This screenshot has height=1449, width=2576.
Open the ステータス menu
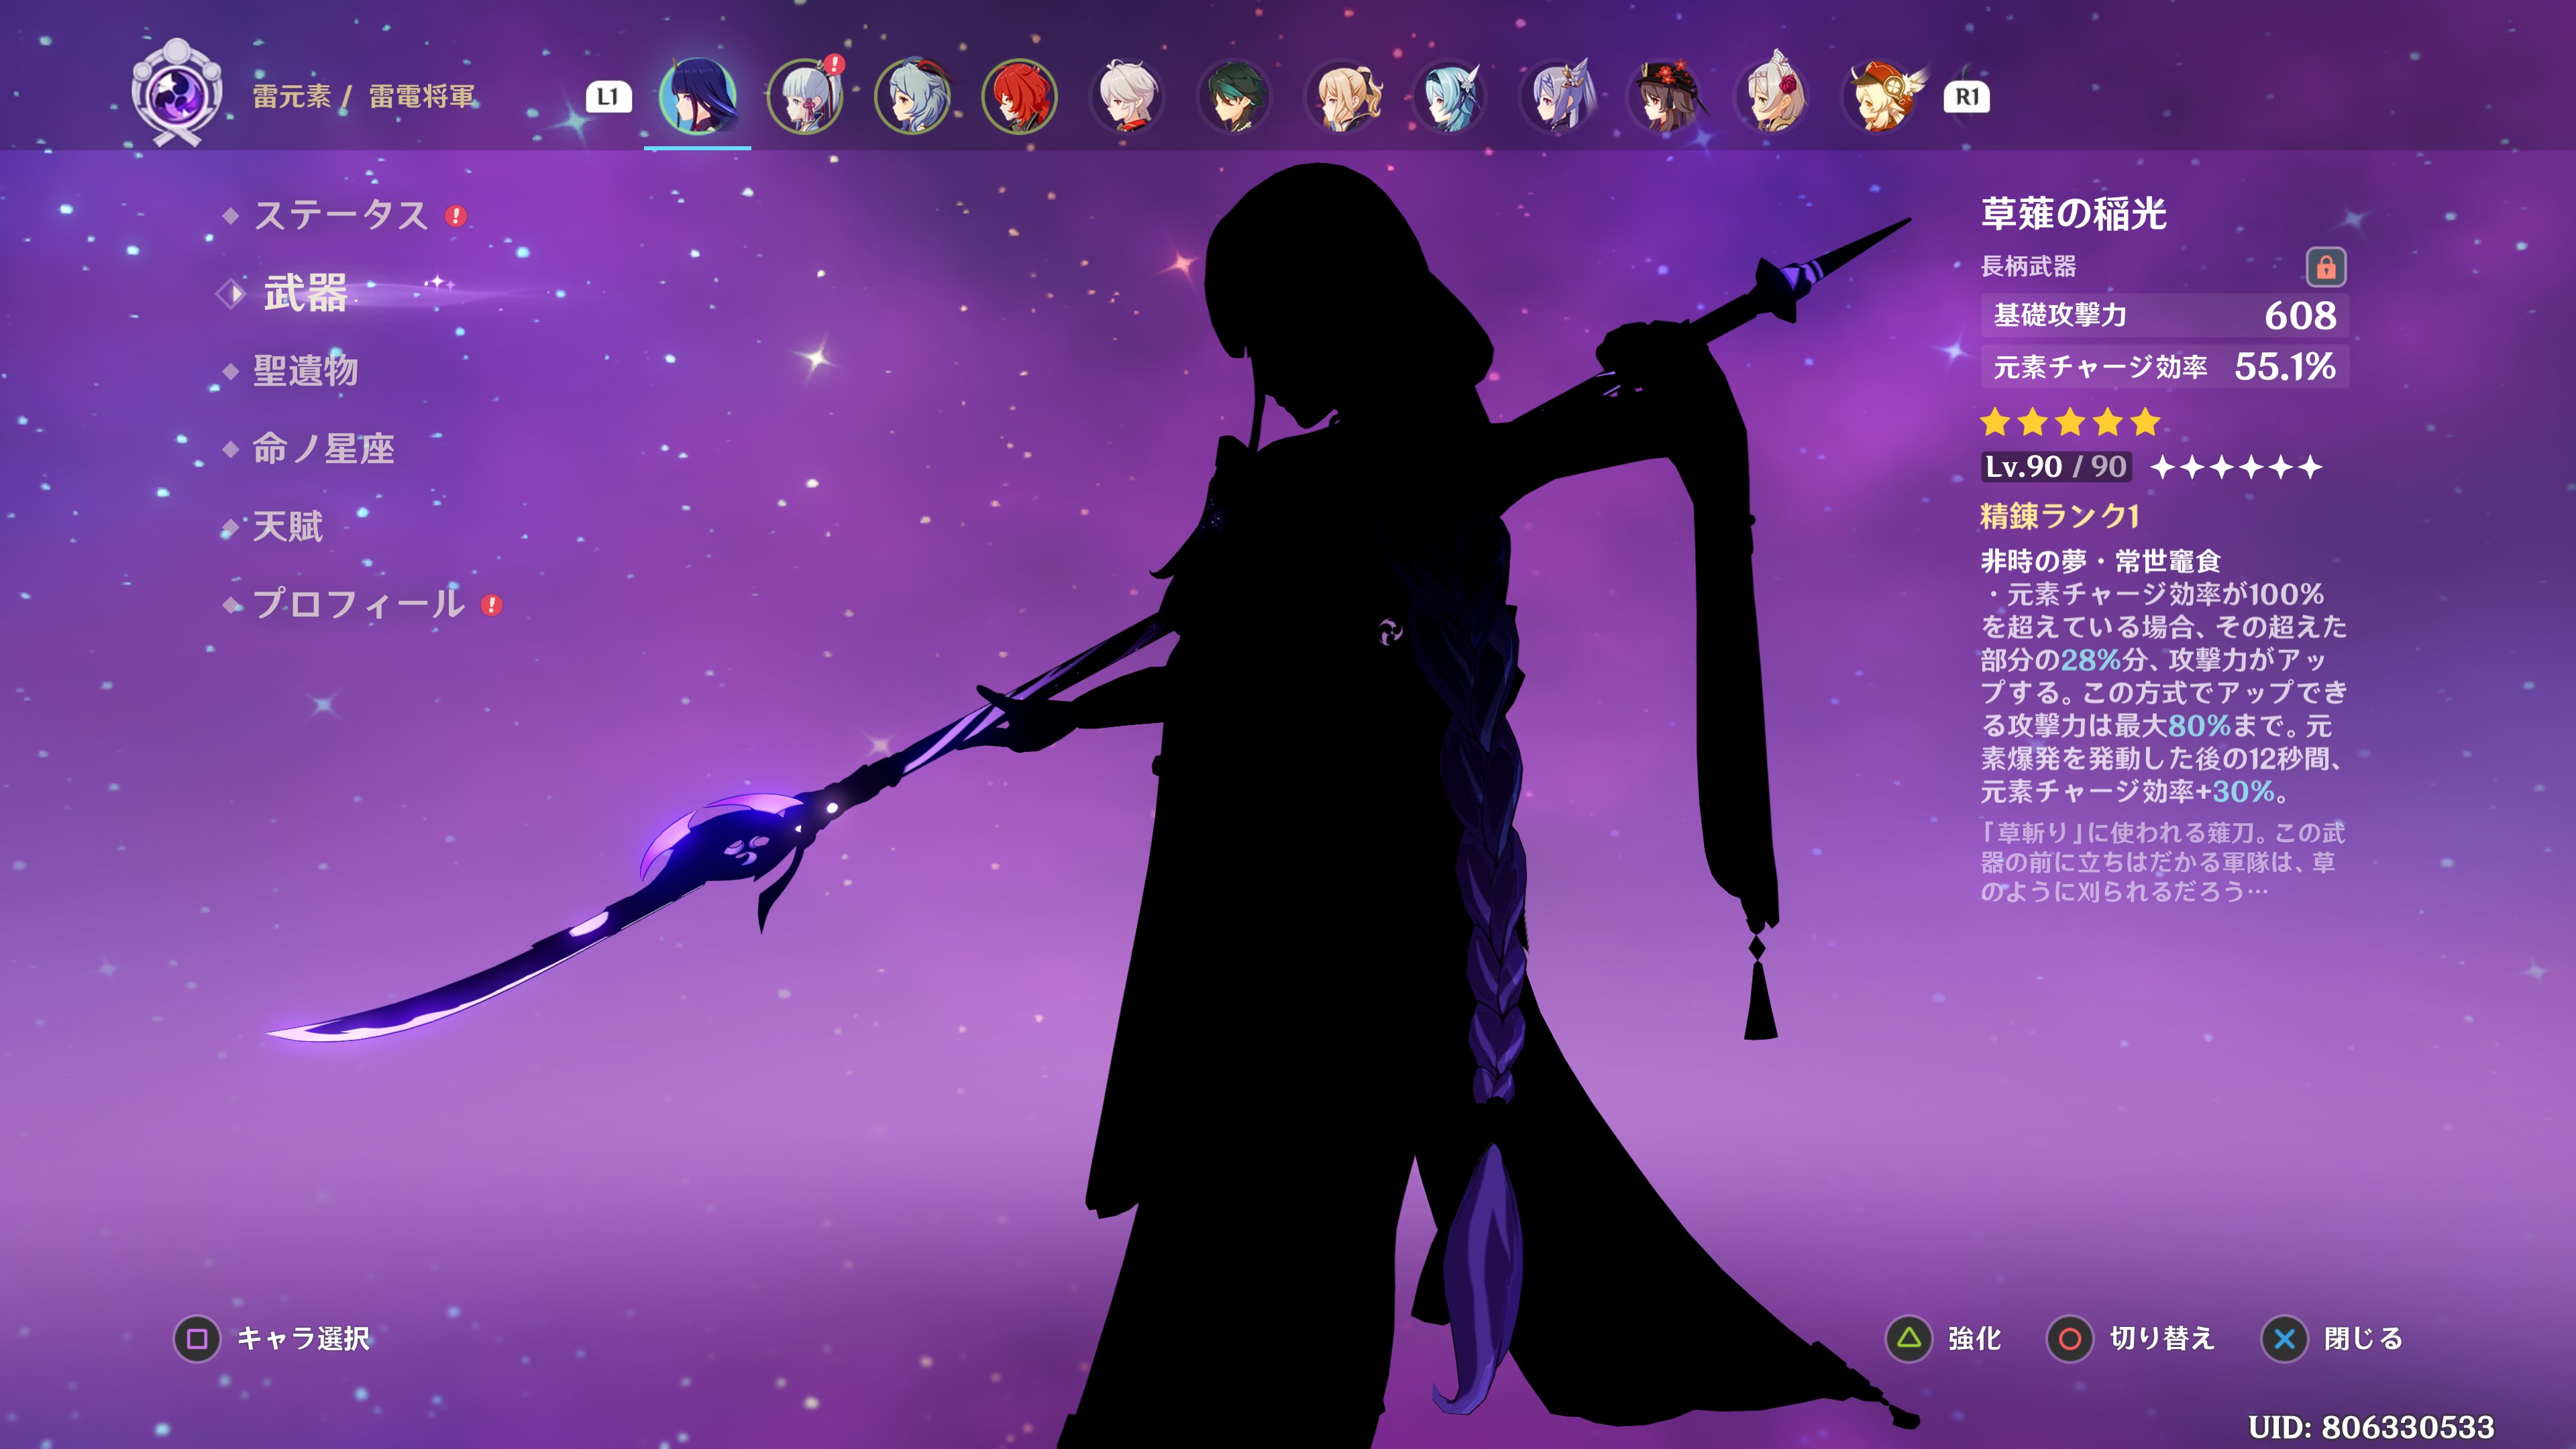[340, 215]
